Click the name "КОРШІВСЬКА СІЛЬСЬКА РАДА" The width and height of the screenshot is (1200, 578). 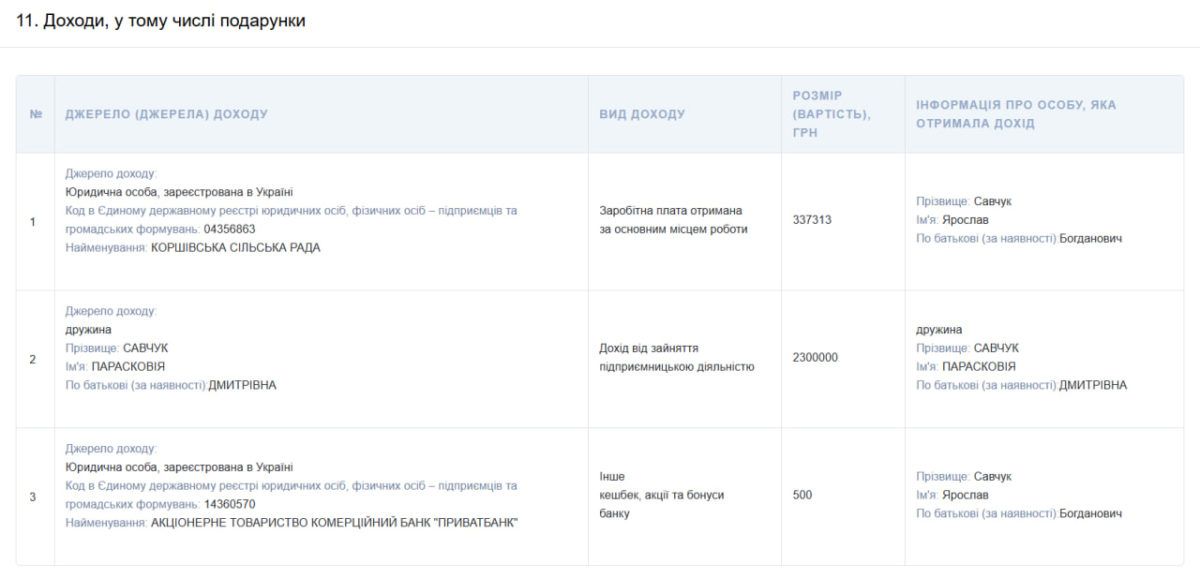[236, 247]
